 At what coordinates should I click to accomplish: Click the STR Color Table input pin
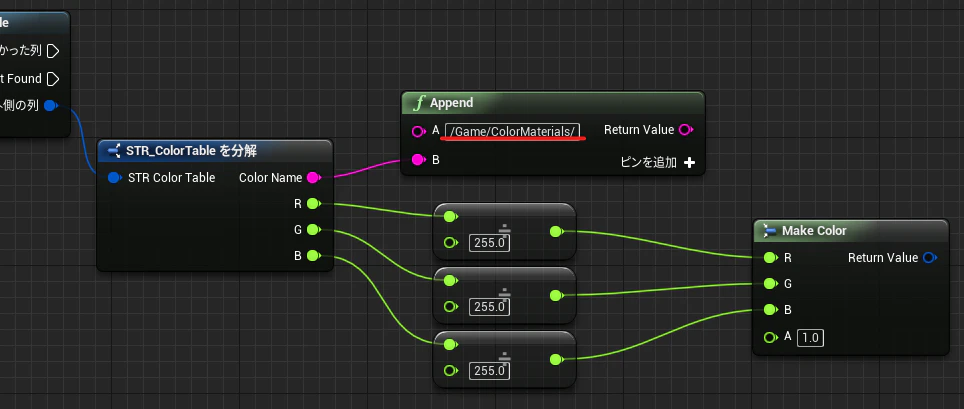point(114,178)
